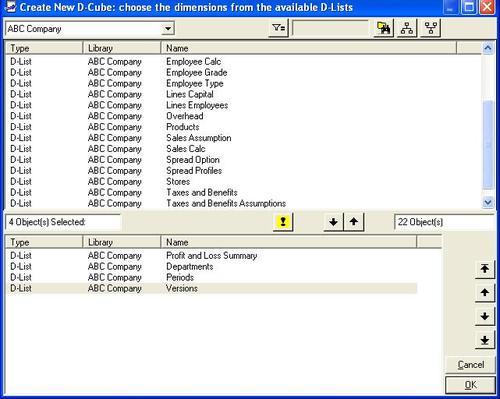Select Stores D-List row
Image resolution: width=500 pixels, height=399 pixels.
tap(243, 182)
